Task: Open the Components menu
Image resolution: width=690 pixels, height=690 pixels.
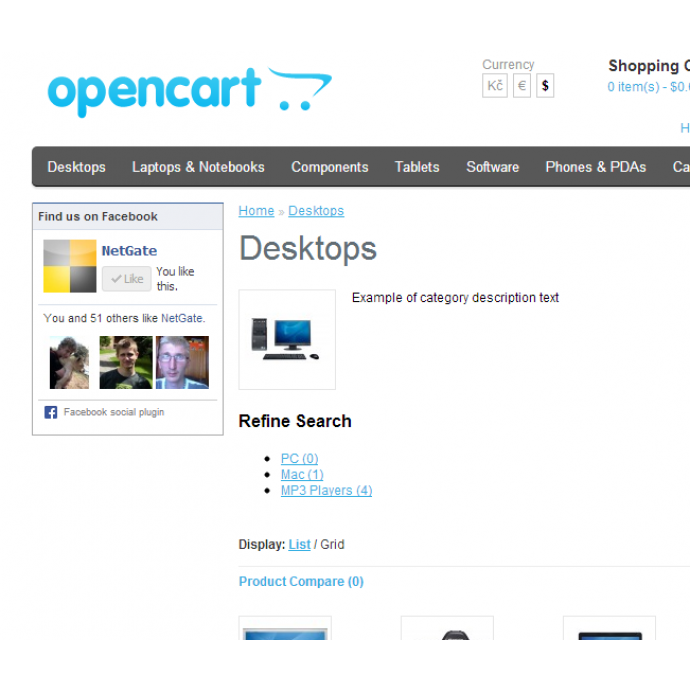Action: coord(330,167)
